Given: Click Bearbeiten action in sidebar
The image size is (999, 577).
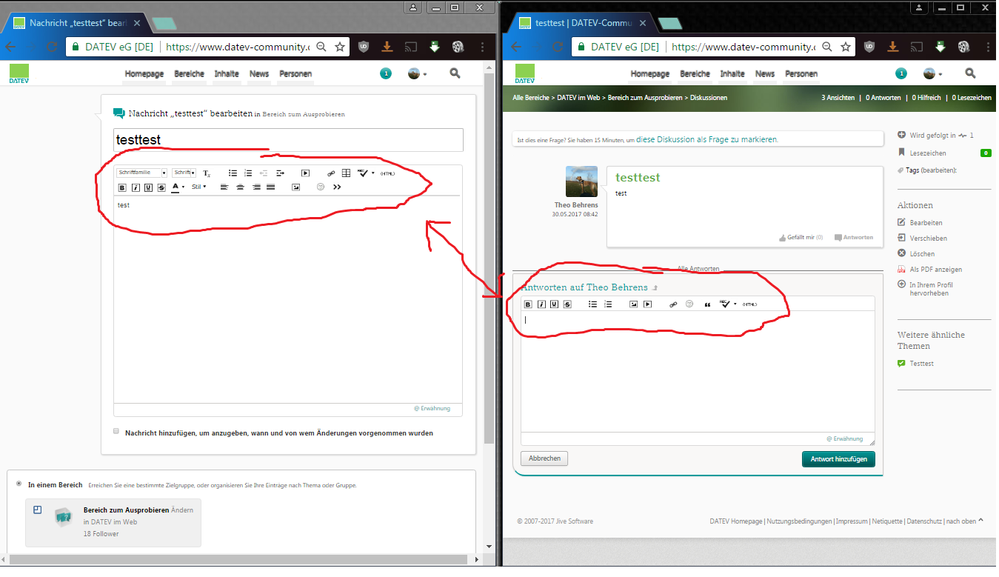Looking at the screenshot, I should (926, 222).
